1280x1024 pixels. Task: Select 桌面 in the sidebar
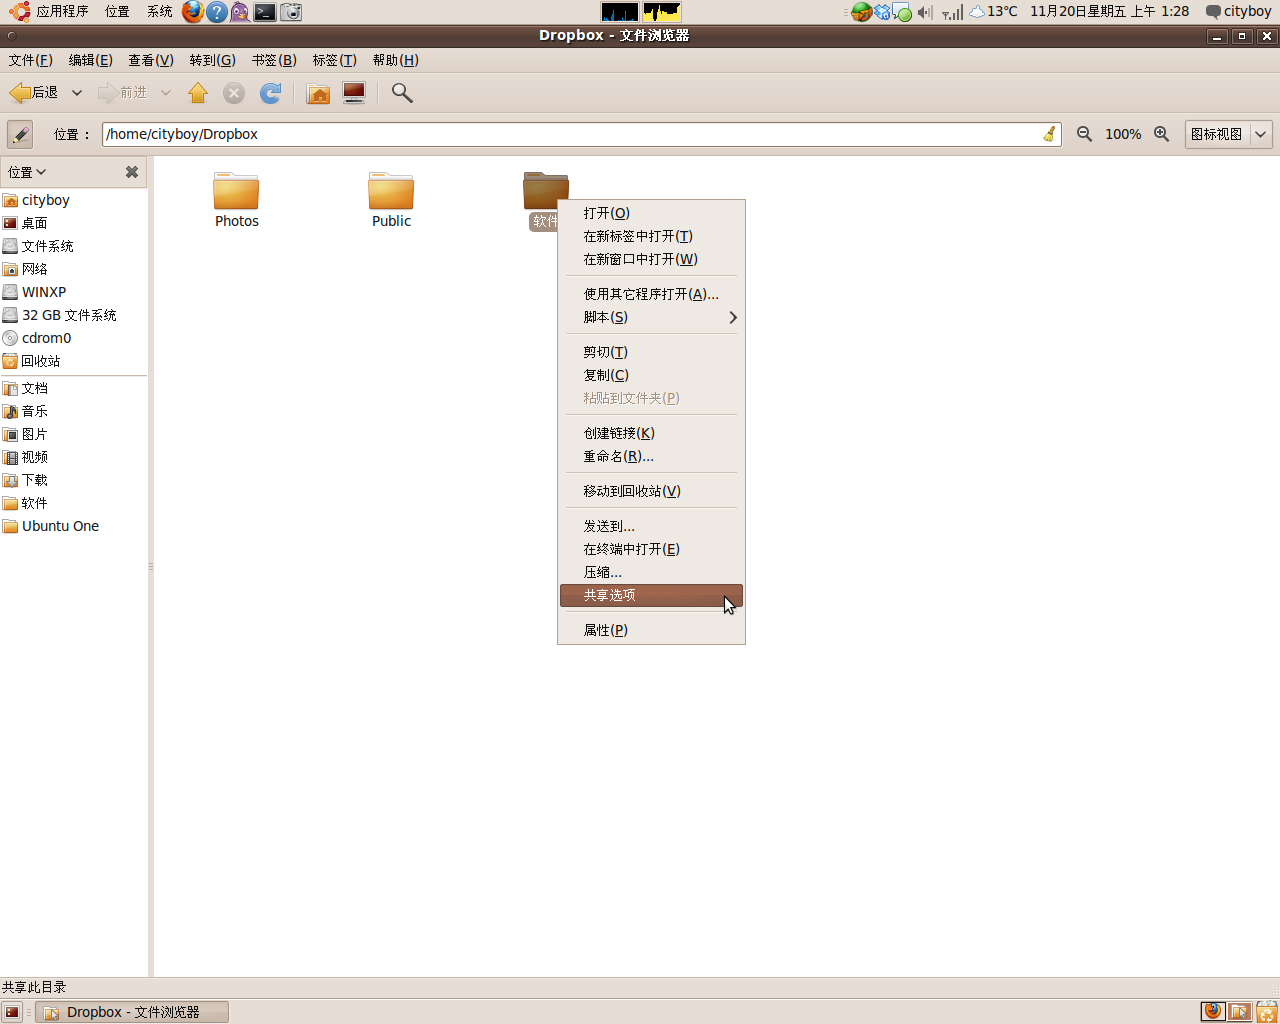click(x=74, y=223)
